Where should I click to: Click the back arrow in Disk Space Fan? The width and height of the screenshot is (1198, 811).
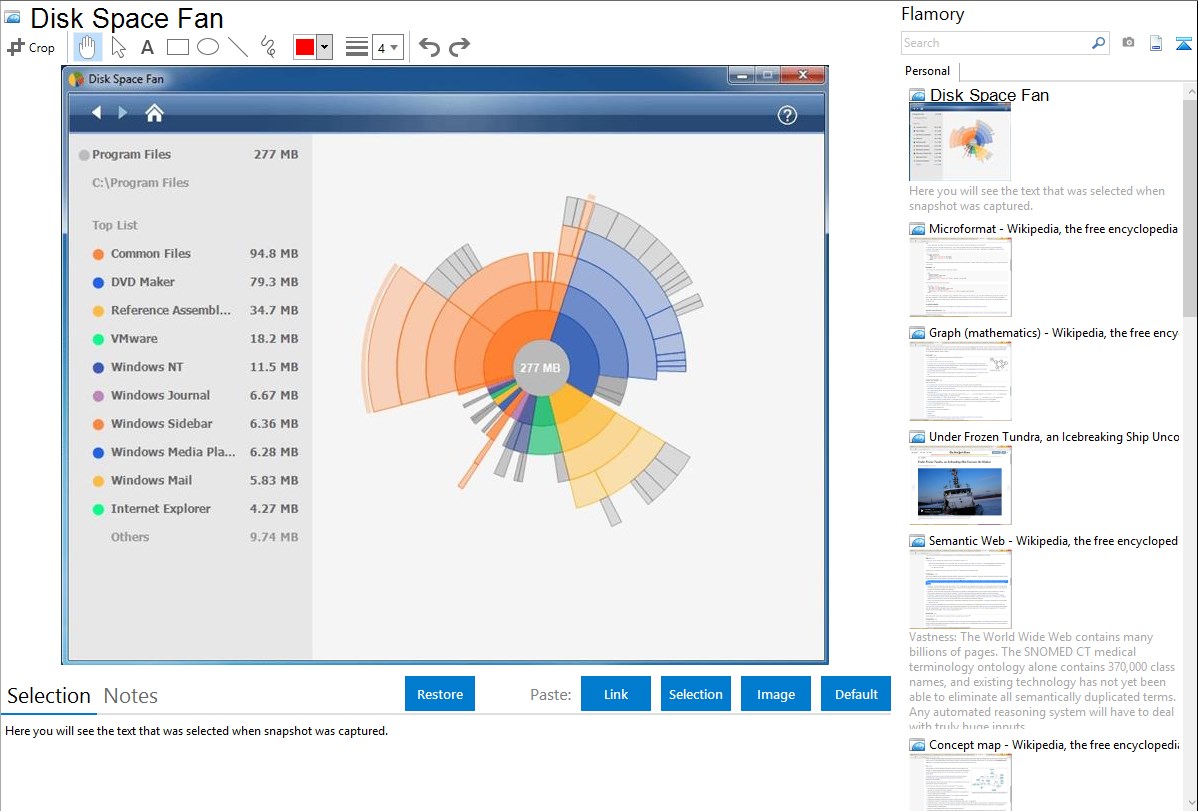click(96, 112)
